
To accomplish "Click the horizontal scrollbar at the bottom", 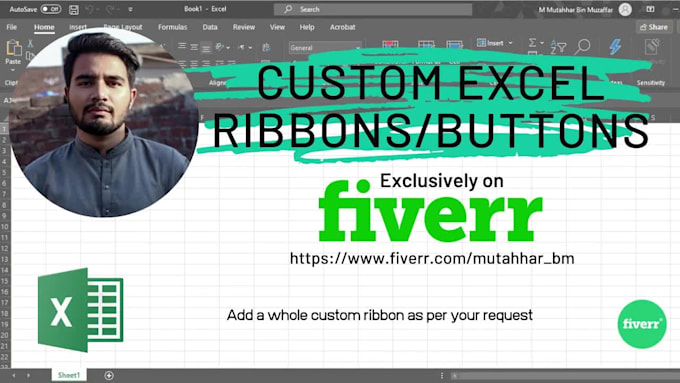I will point(566,376).
